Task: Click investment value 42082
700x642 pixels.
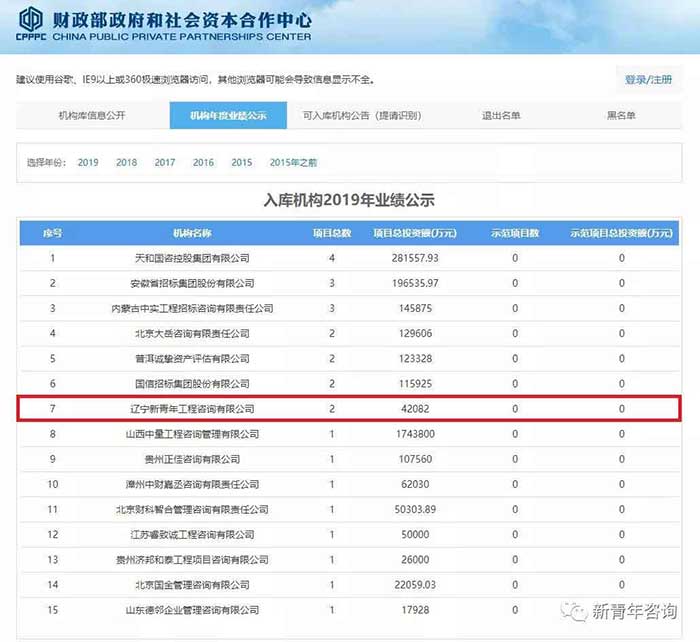Action: coord(415,409)
